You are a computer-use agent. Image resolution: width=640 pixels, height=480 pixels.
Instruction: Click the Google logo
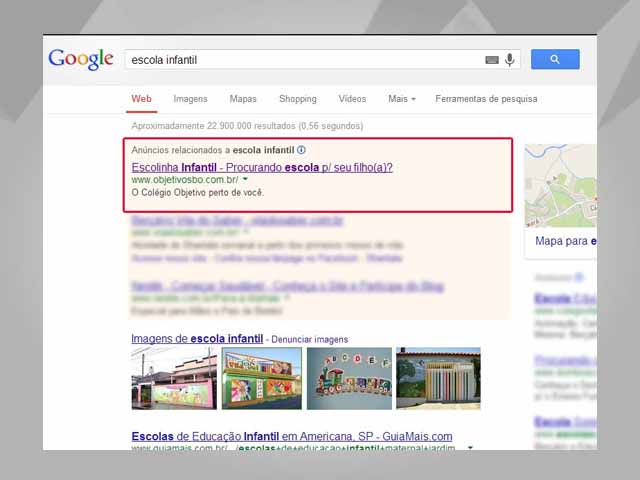pos(81,60)
